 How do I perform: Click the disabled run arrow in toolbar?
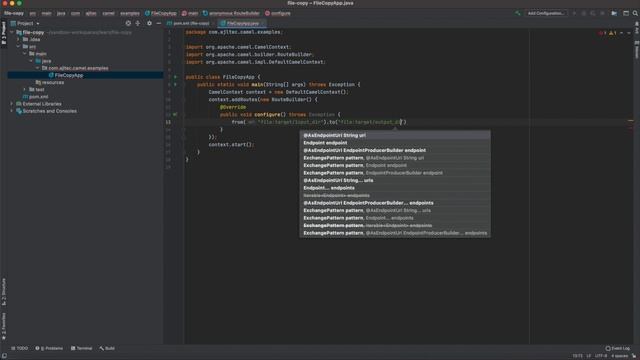tap(574, 13)
